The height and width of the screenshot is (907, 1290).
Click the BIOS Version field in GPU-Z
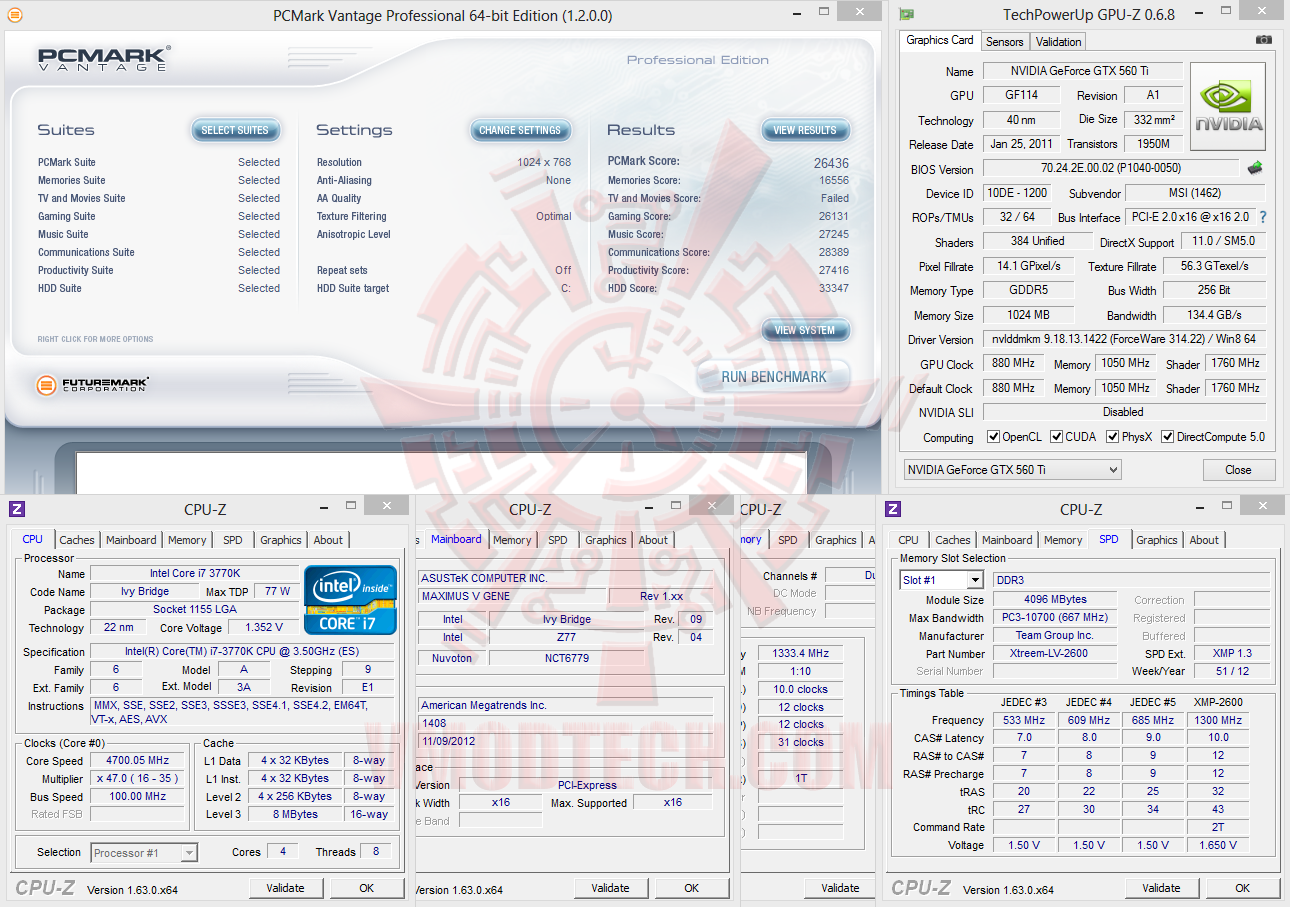point(1111,169)
